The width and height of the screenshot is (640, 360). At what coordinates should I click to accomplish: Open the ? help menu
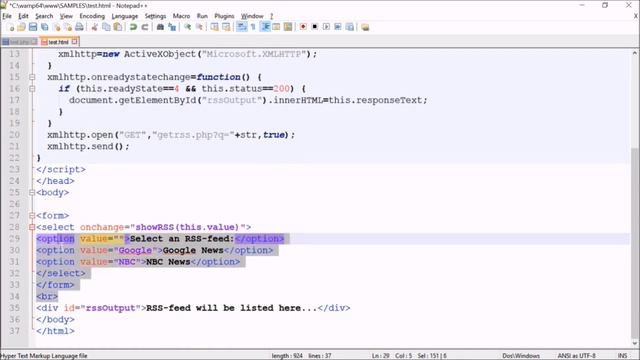tap(271, 16)
